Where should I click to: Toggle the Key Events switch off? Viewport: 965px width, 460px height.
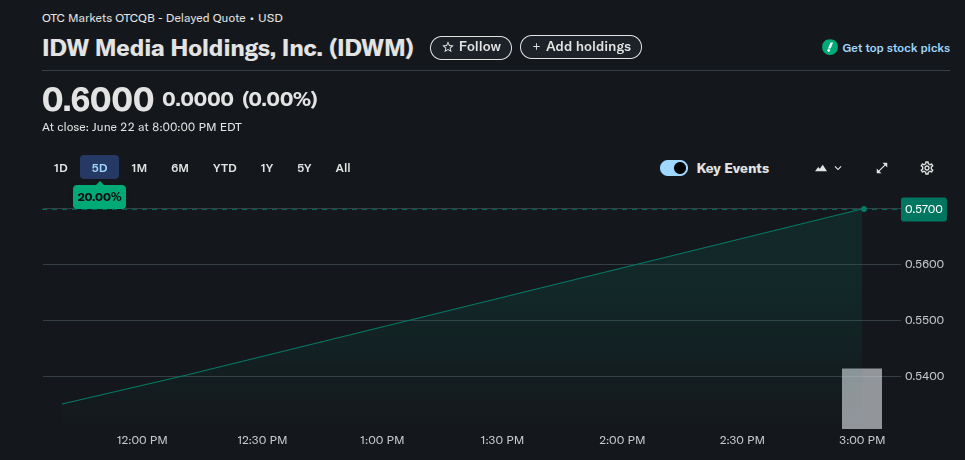674,168
